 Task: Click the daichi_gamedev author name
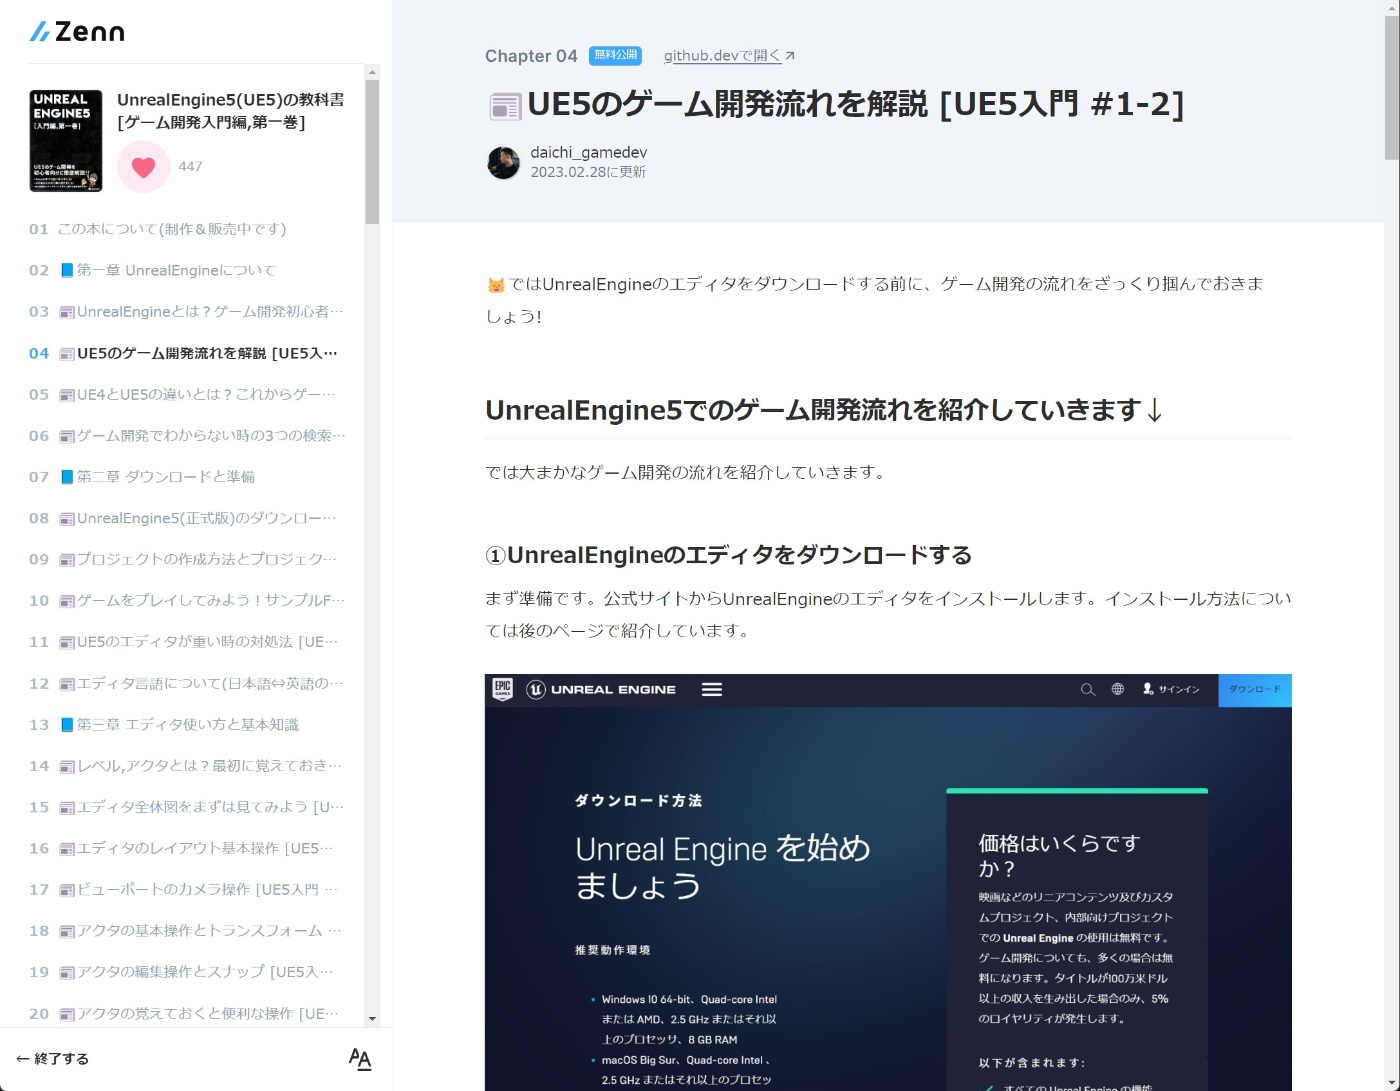[589, 152]
